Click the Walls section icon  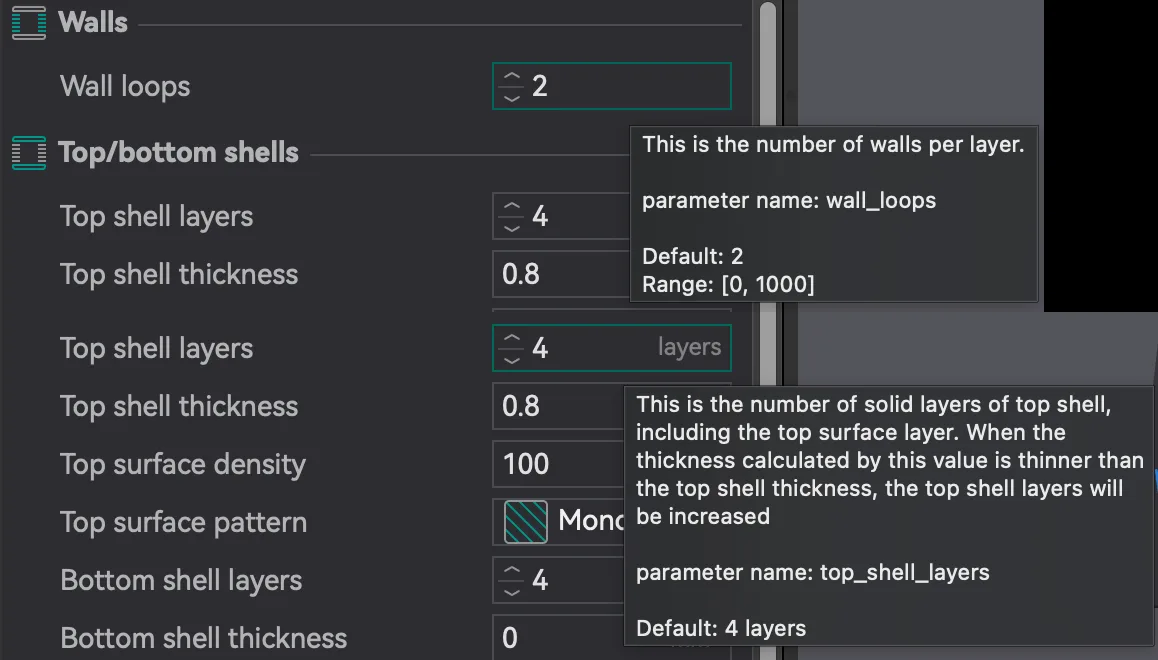click(x=29, y=22)
